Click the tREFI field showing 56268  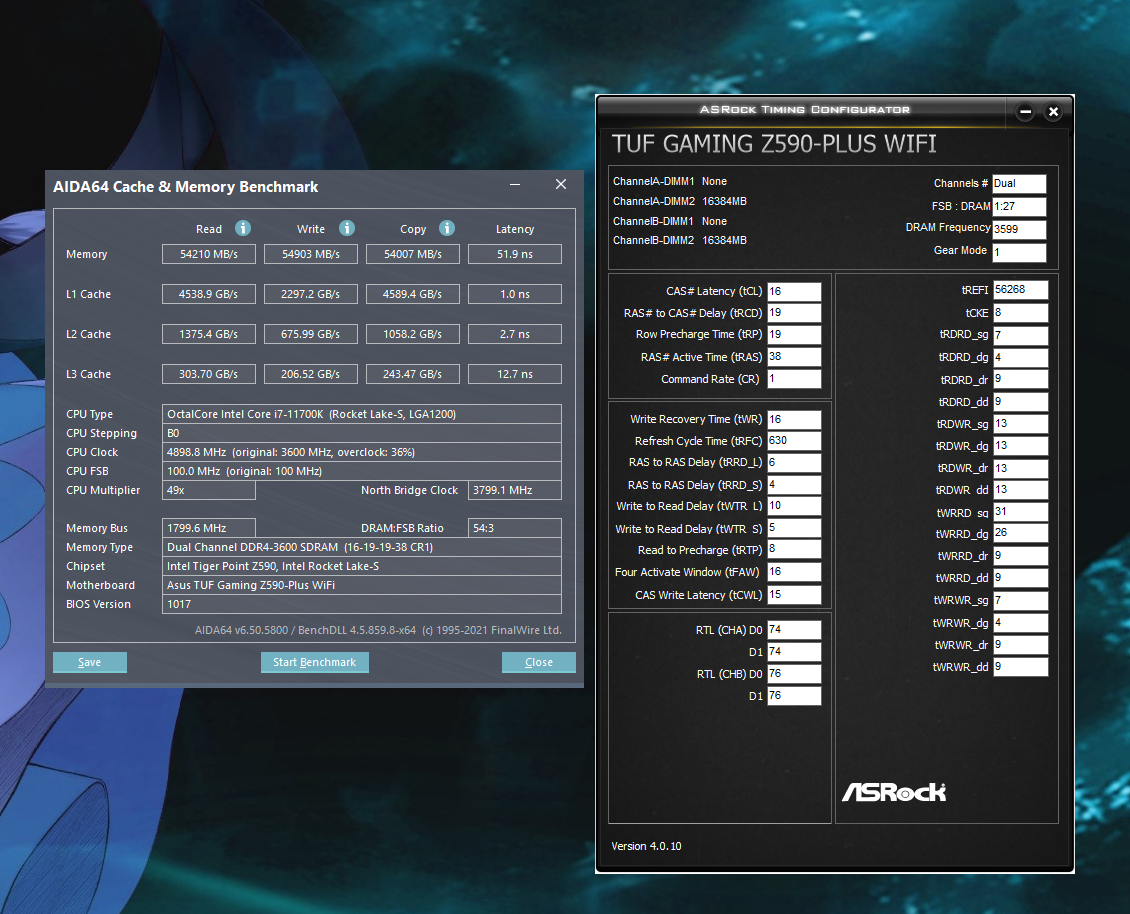pos(1020,290)
